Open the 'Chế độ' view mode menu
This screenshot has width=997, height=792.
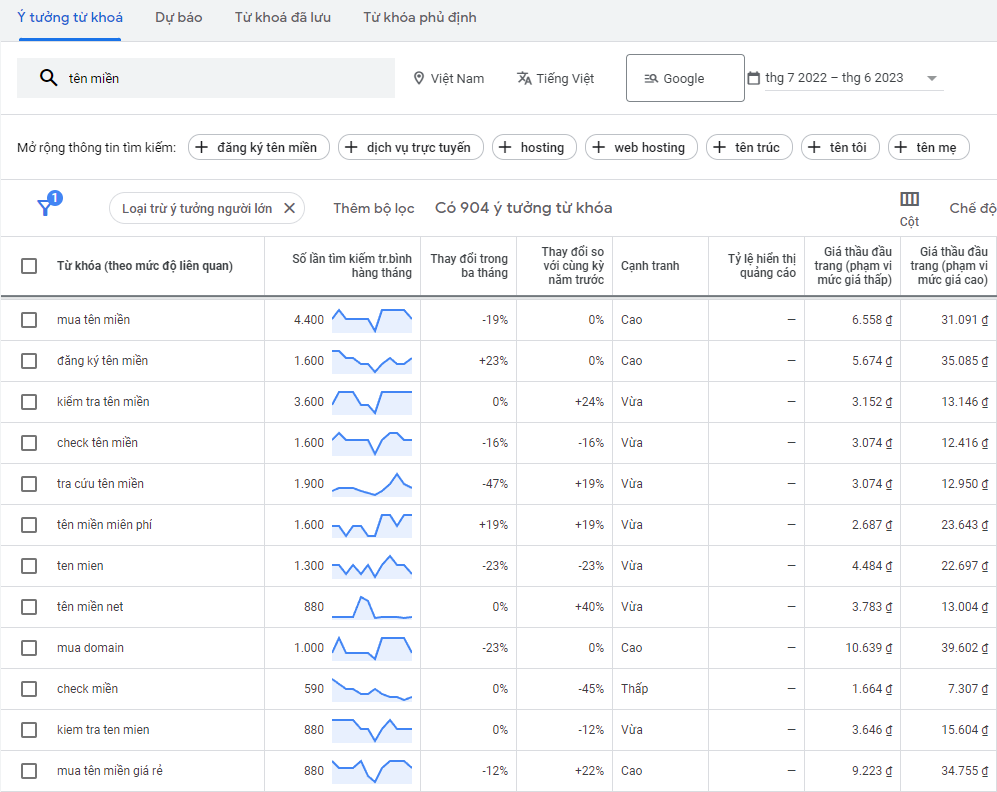coord(972,208)
